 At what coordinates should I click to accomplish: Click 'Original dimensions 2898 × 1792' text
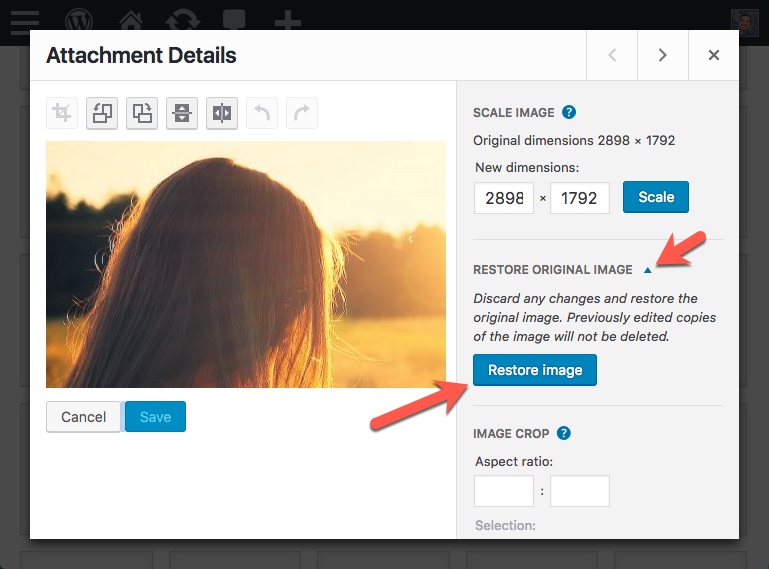pos(574,141)
